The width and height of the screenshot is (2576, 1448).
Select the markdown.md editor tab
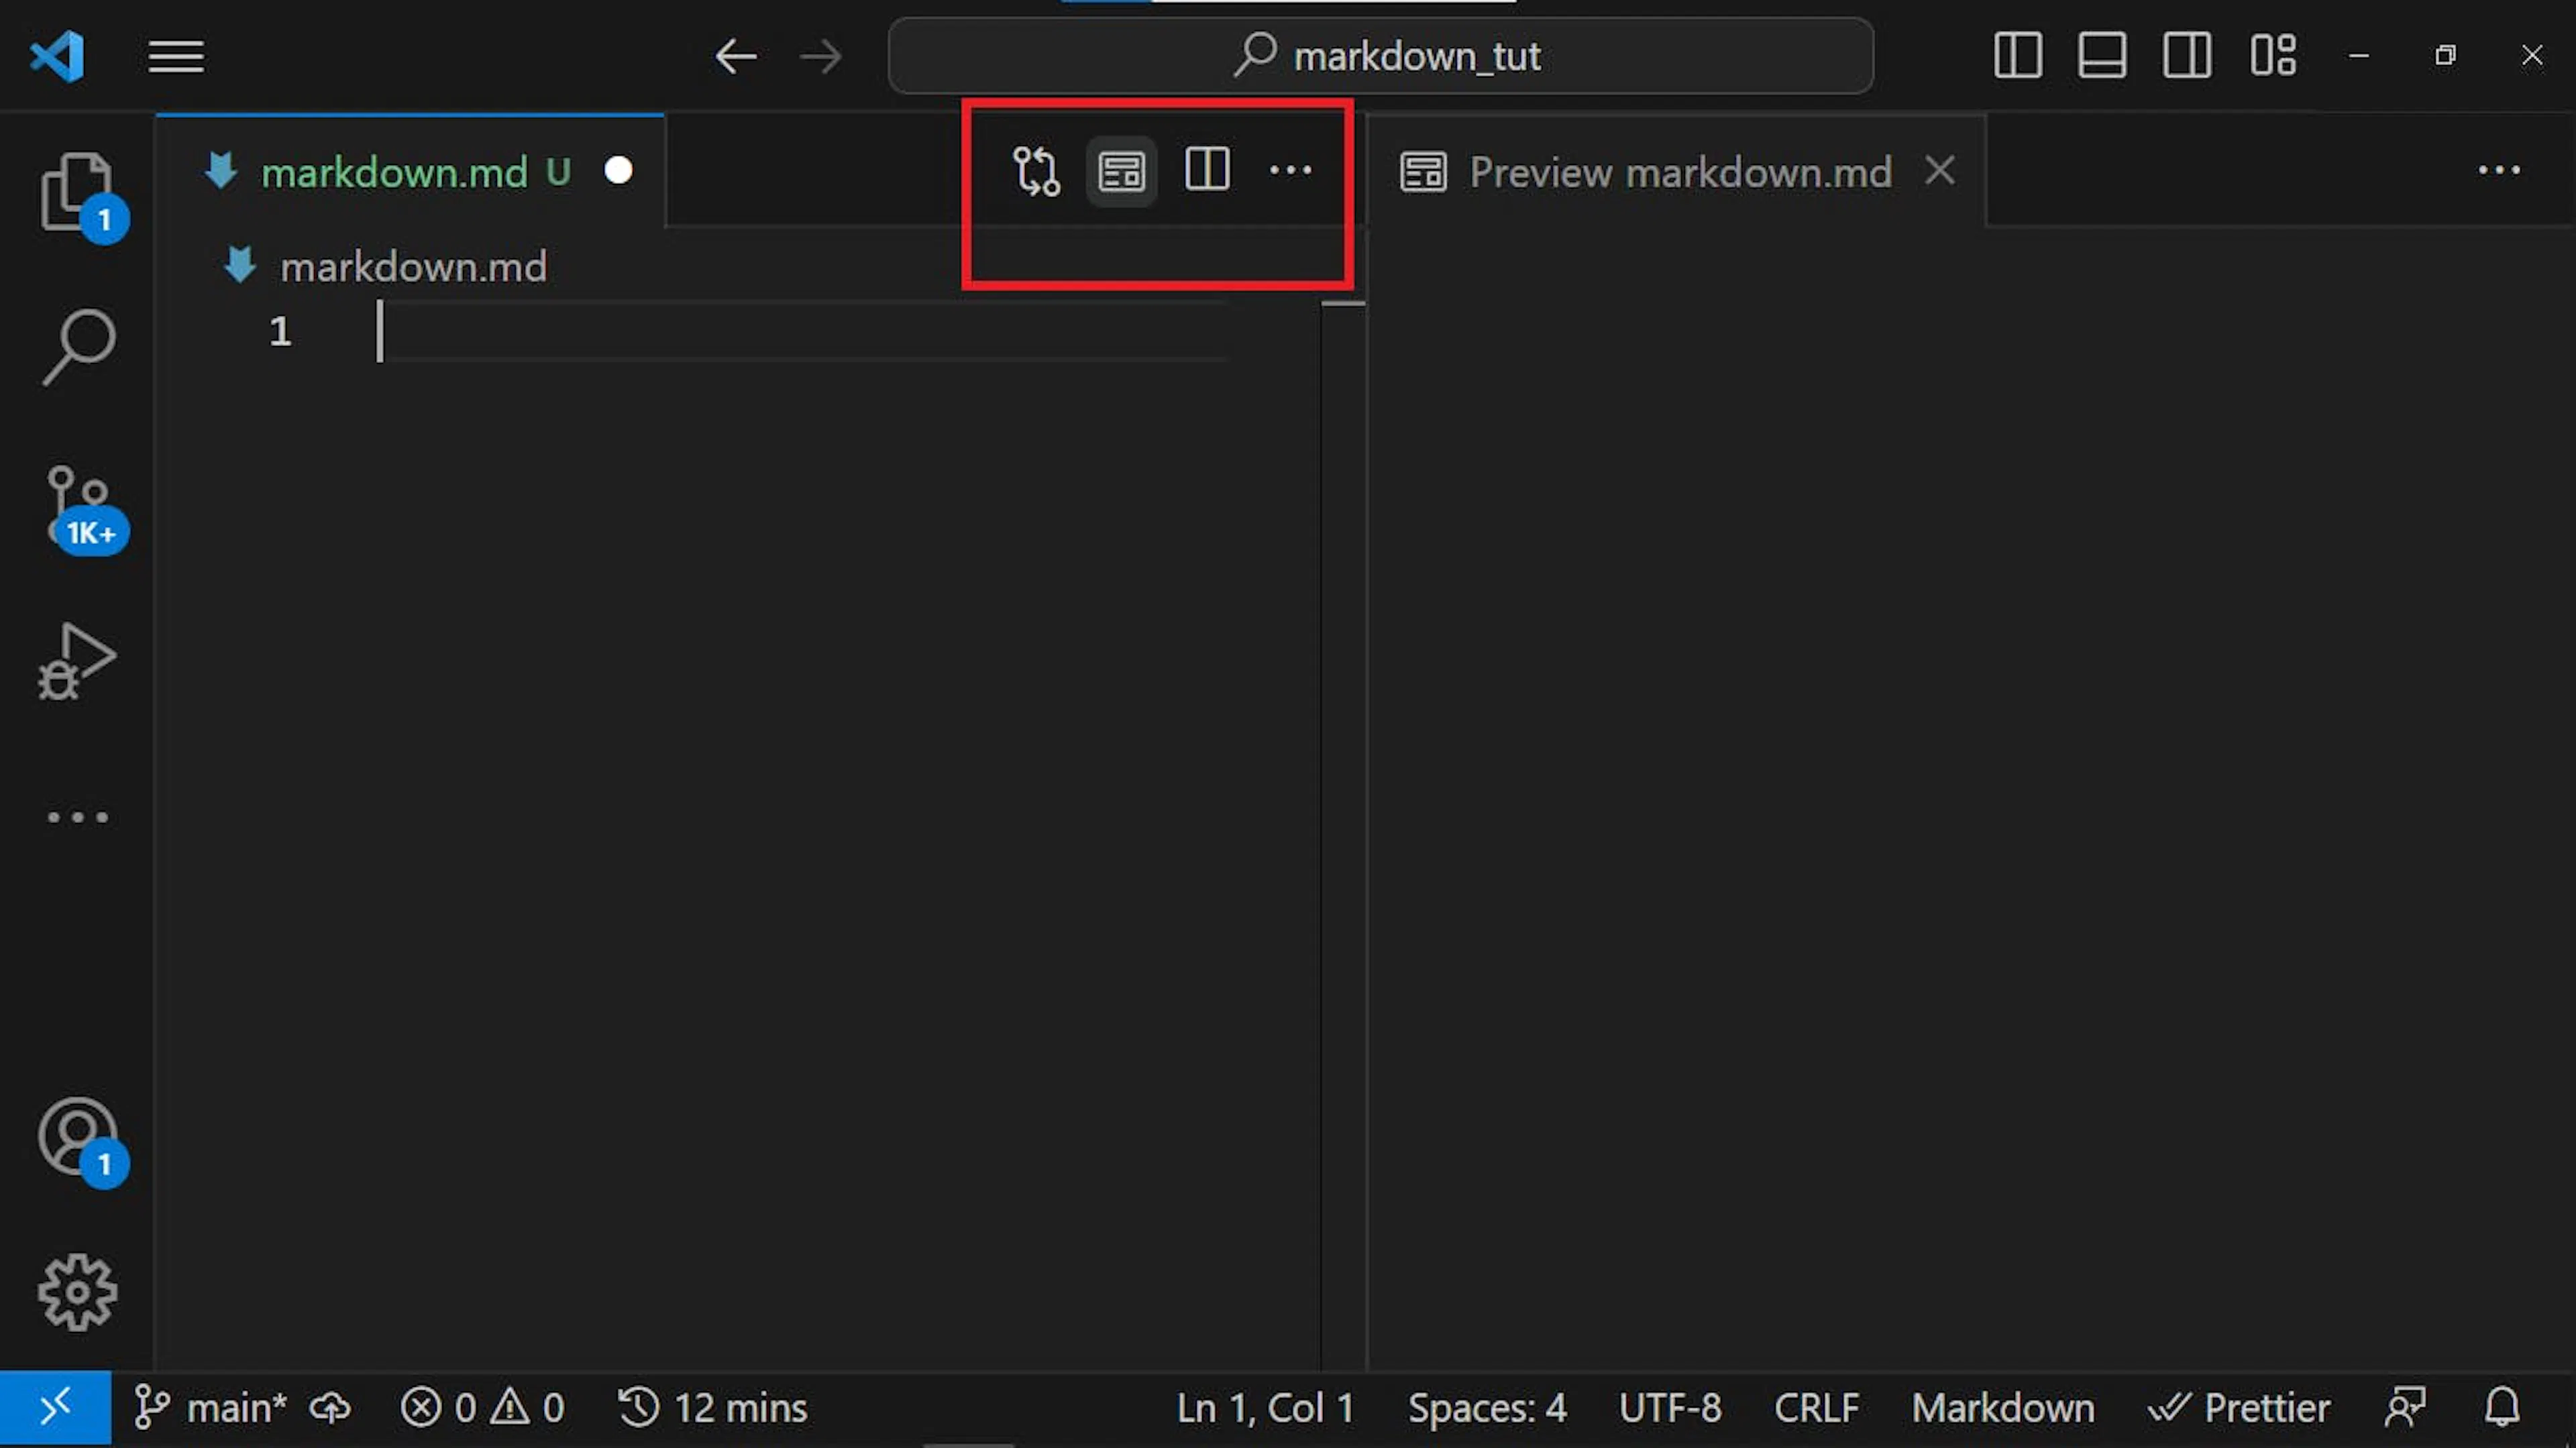(x=410, y=172)
